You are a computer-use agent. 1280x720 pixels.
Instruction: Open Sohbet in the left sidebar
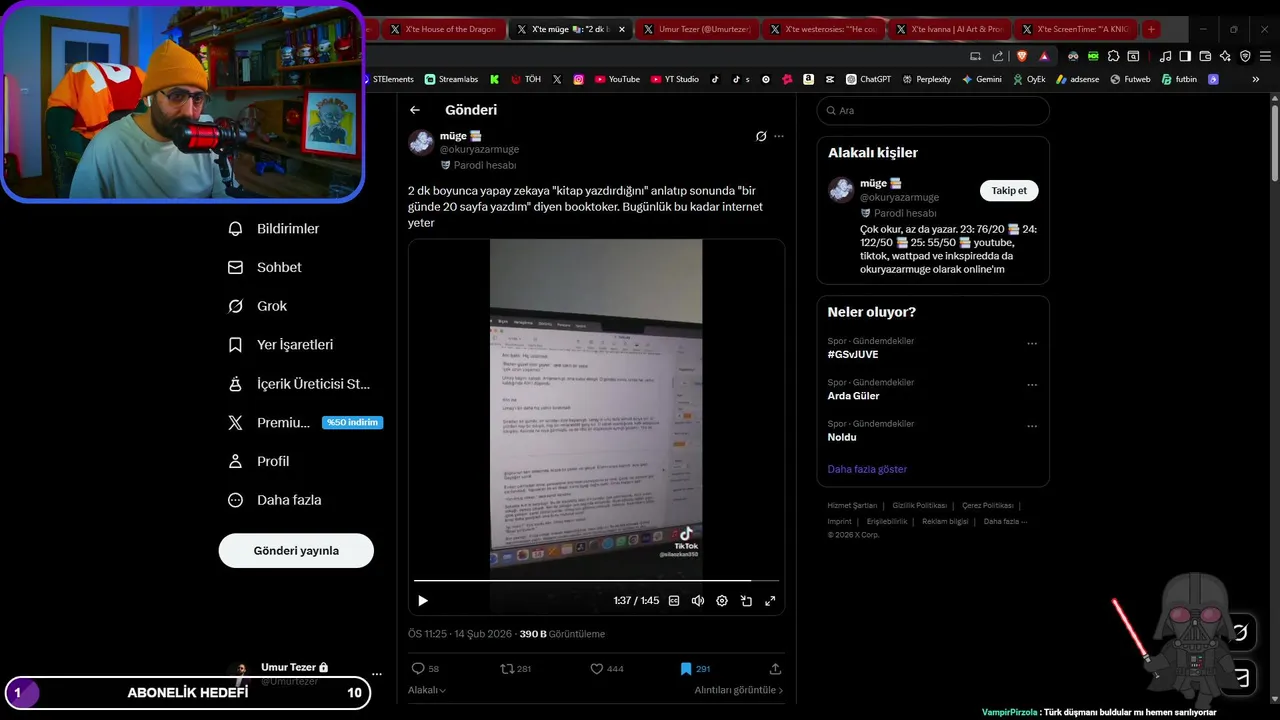pos(265,268)
